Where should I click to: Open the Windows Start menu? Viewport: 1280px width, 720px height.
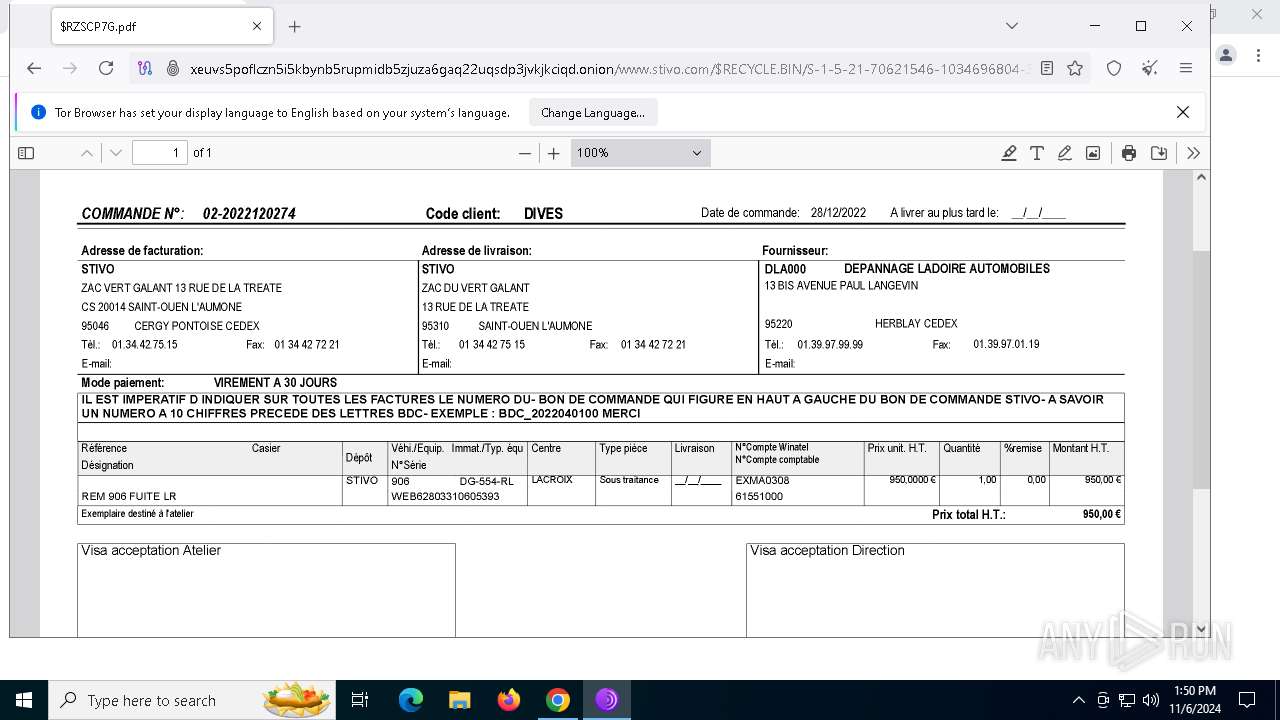tap(24, 700)
